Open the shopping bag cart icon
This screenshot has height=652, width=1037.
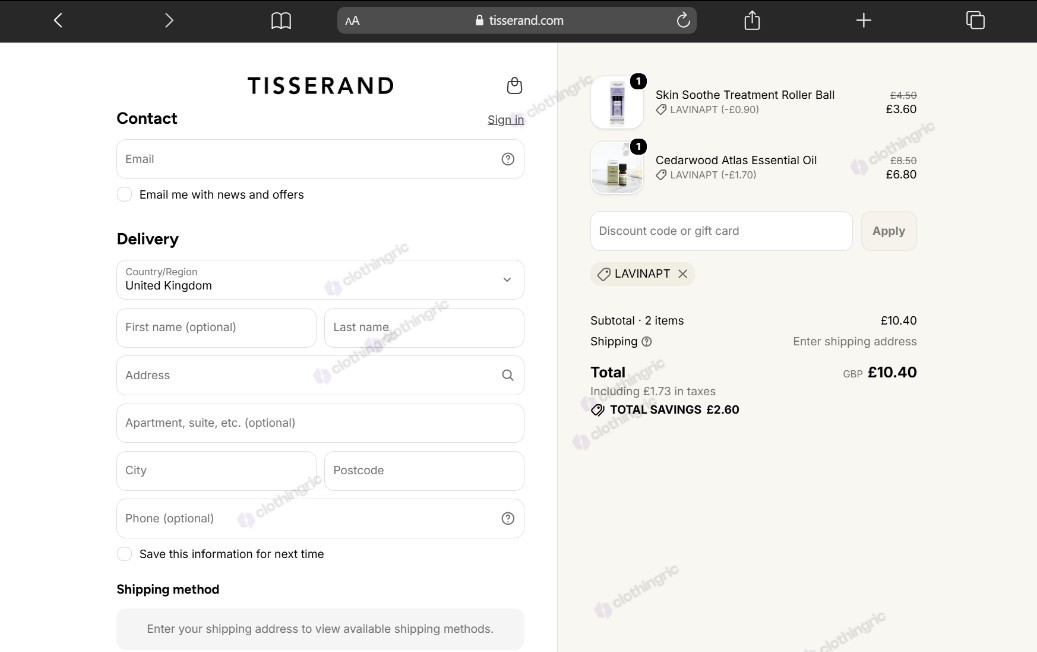pyautogui.click(x=514, y=85)
